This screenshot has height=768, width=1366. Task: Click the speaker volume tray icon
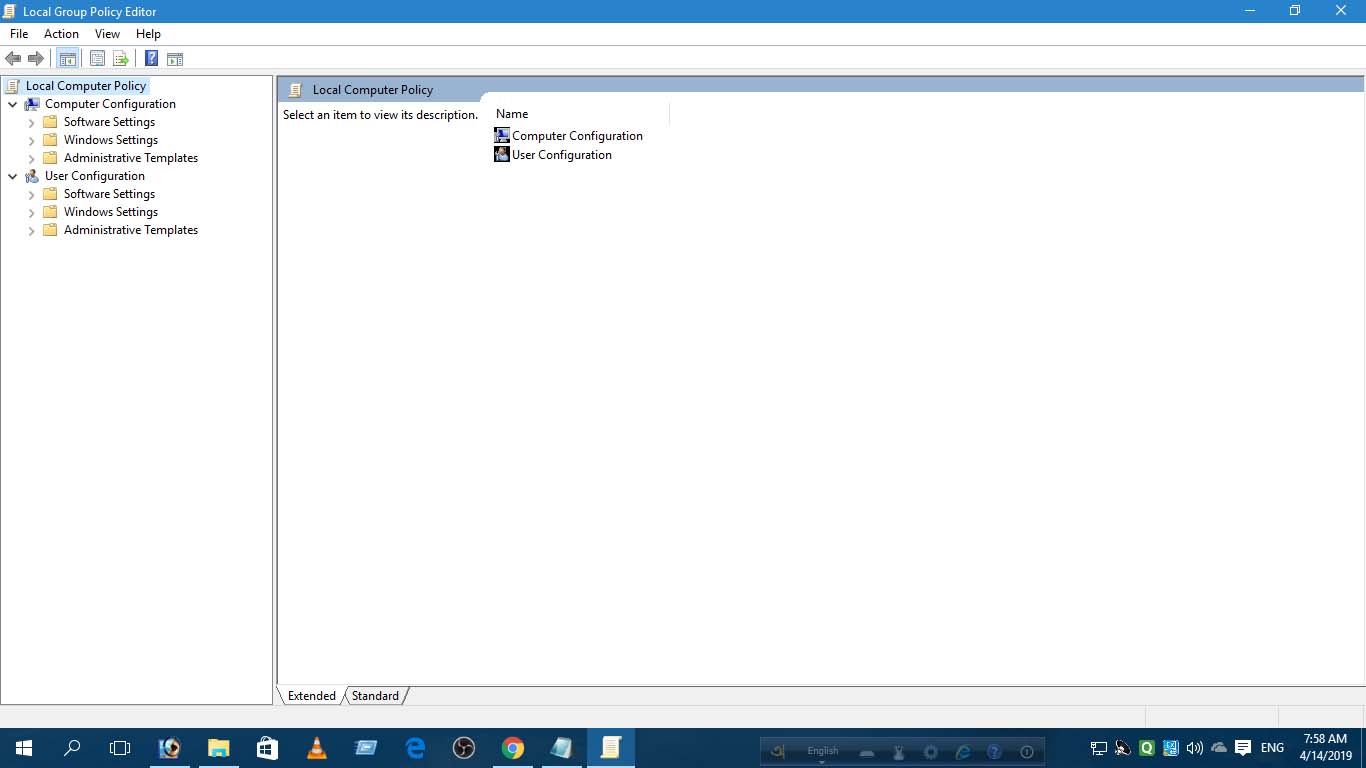pyautogui.click(x=1194, y=748)
